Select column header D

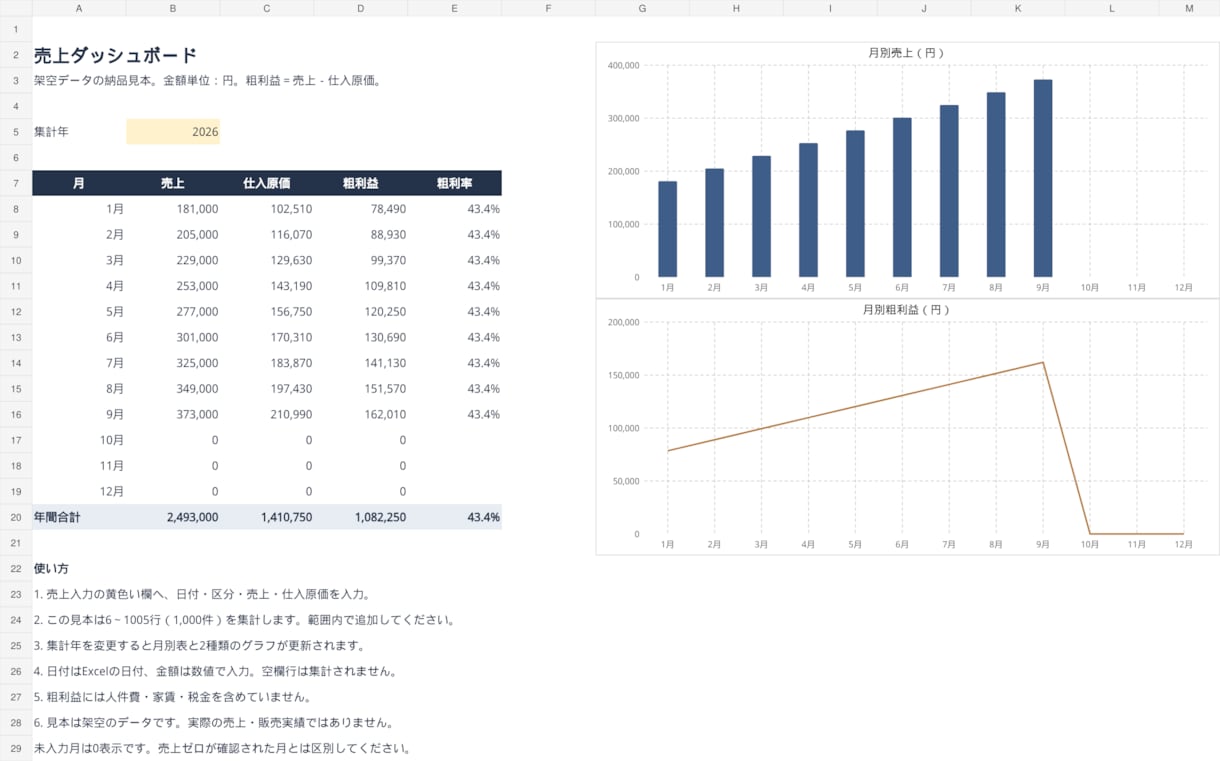click(361, 8)
